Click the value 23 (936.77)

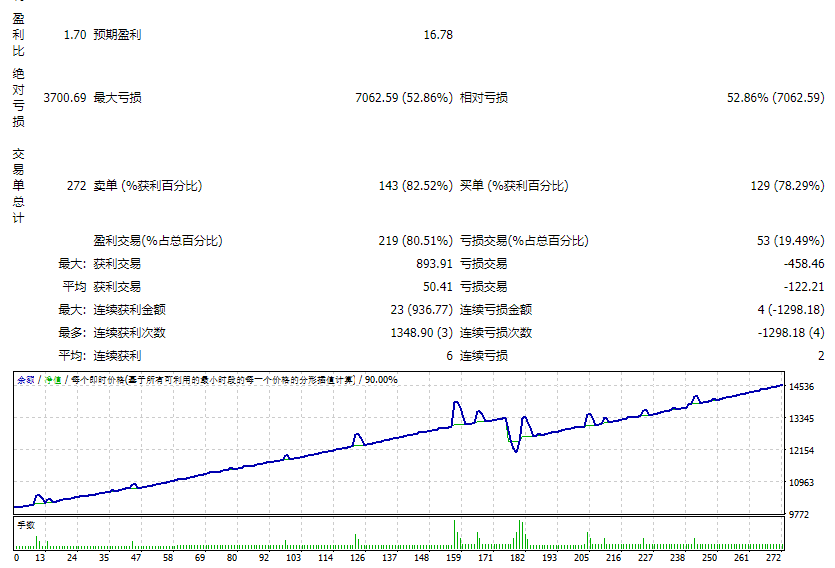(x=421, y=309)
